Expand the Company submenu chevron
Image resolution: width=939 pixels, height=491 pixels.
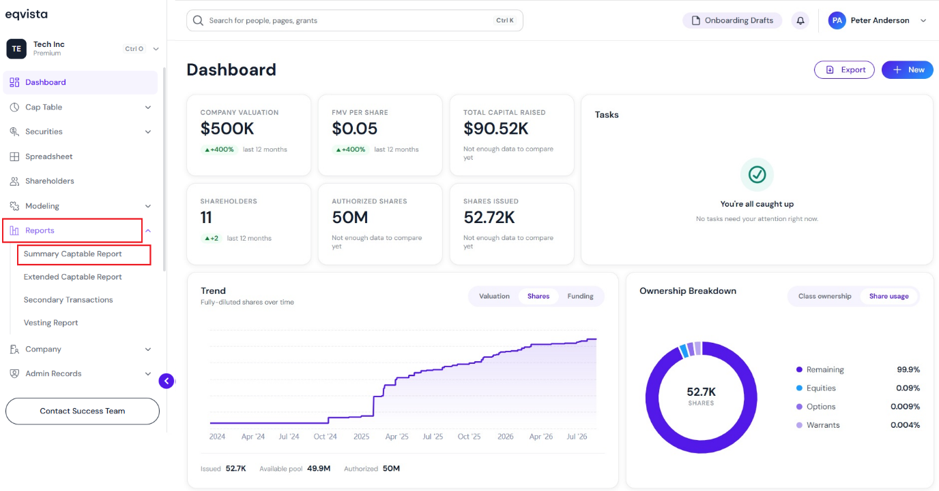coord(148,349)
